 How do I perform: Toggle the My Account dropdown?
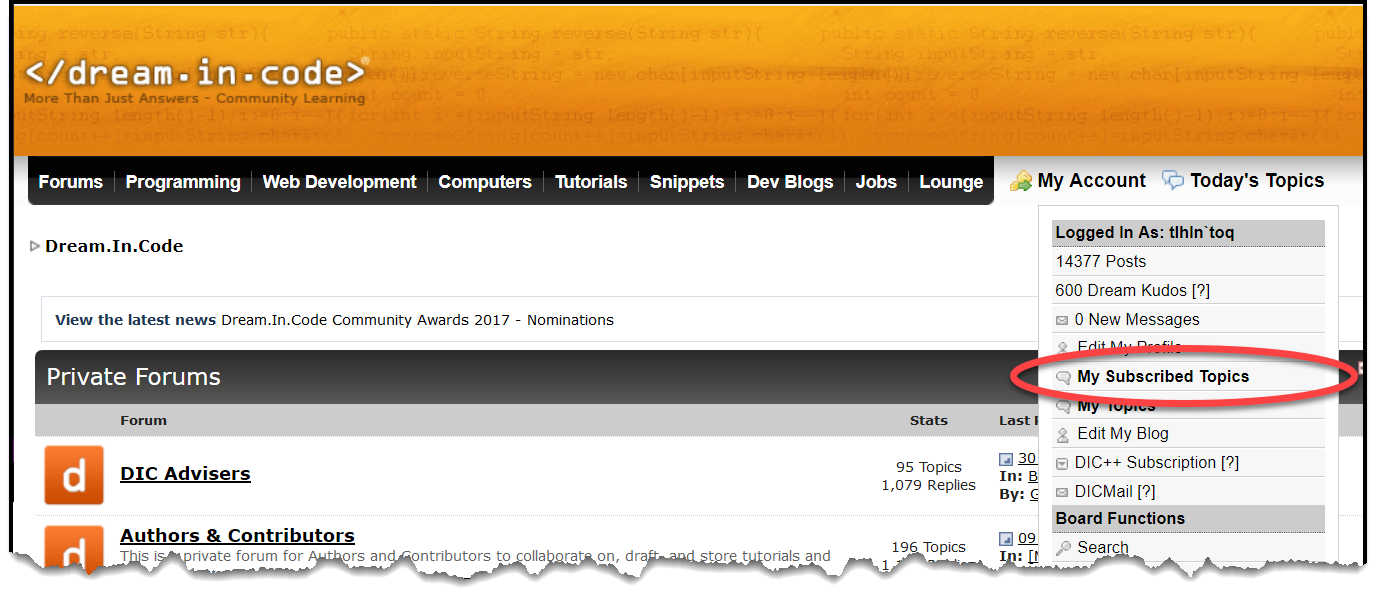[1092, 181]
